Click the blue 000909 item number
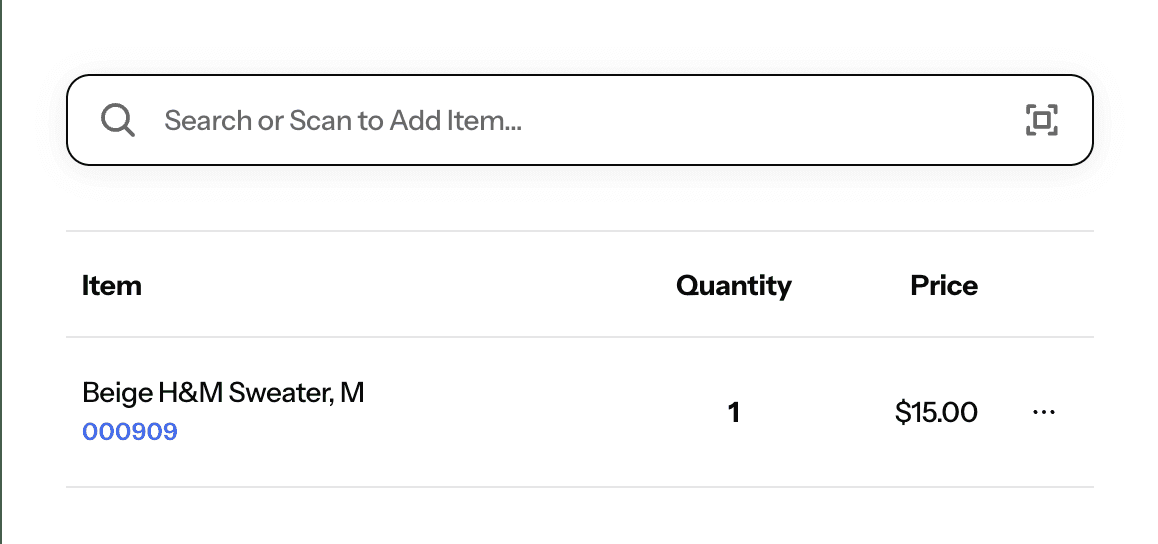This screenshot has width=1158, height=544. 130,432
